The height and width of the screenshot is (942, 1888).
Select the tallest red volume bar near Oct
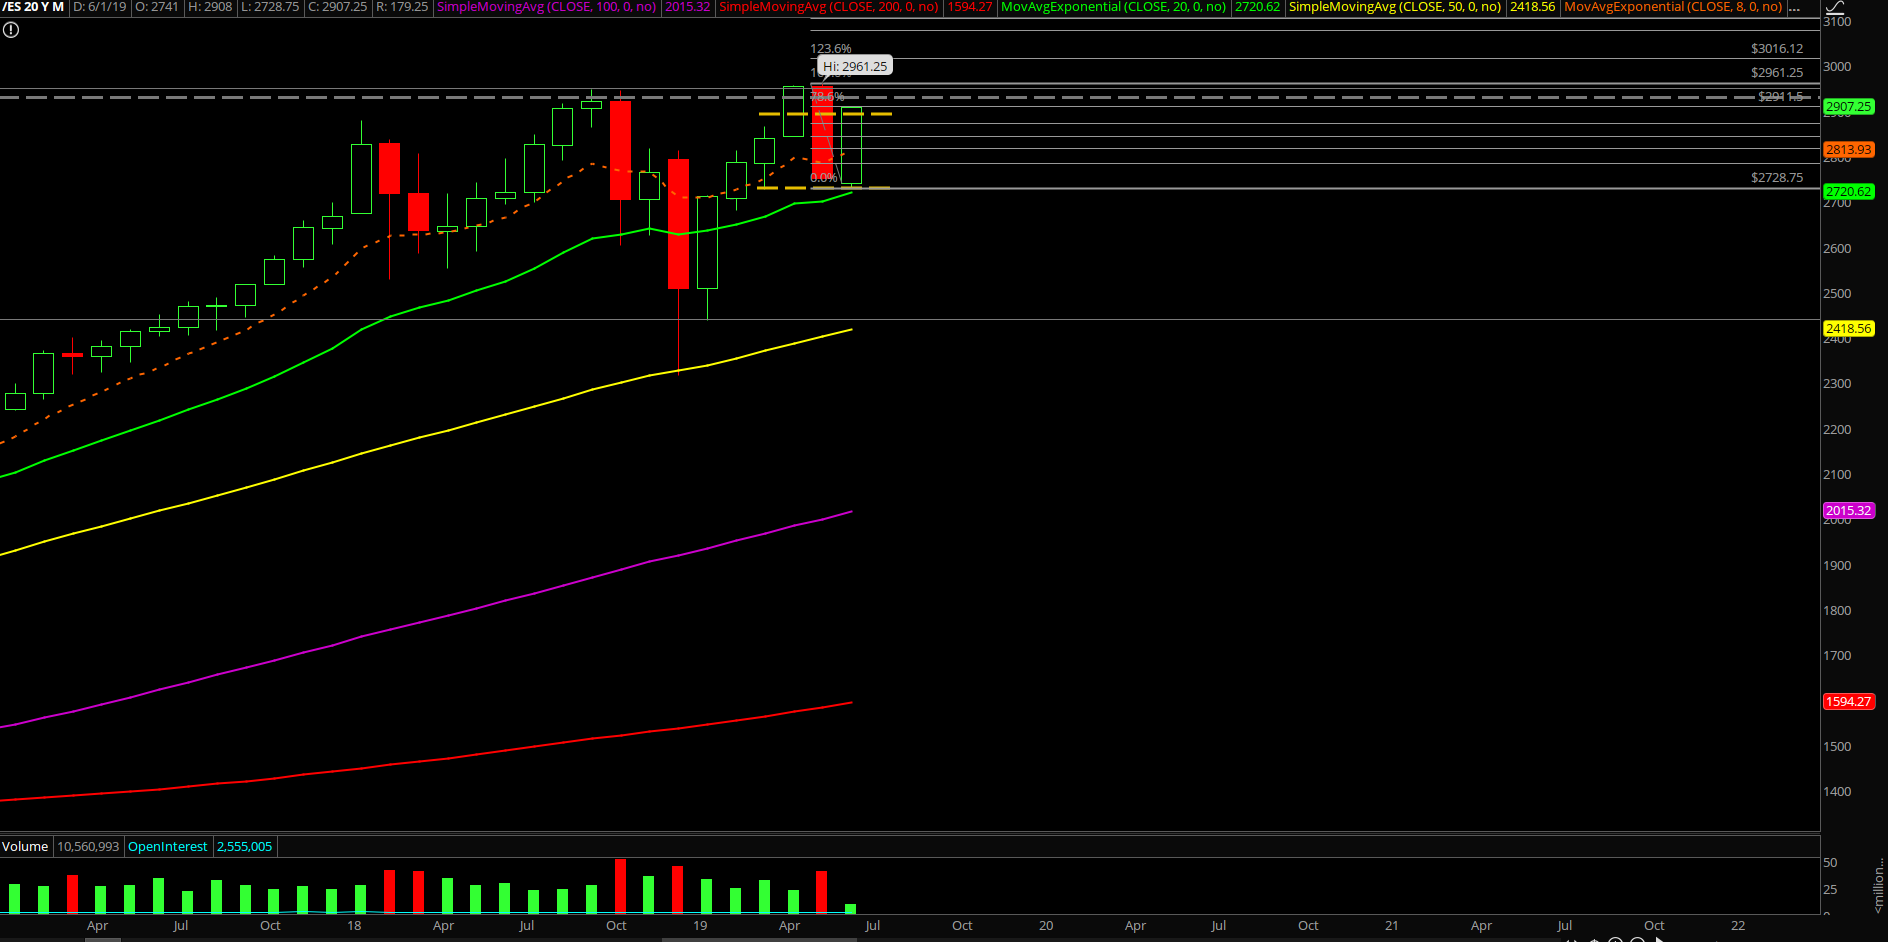pyautogui.click(x=620, y=885)
